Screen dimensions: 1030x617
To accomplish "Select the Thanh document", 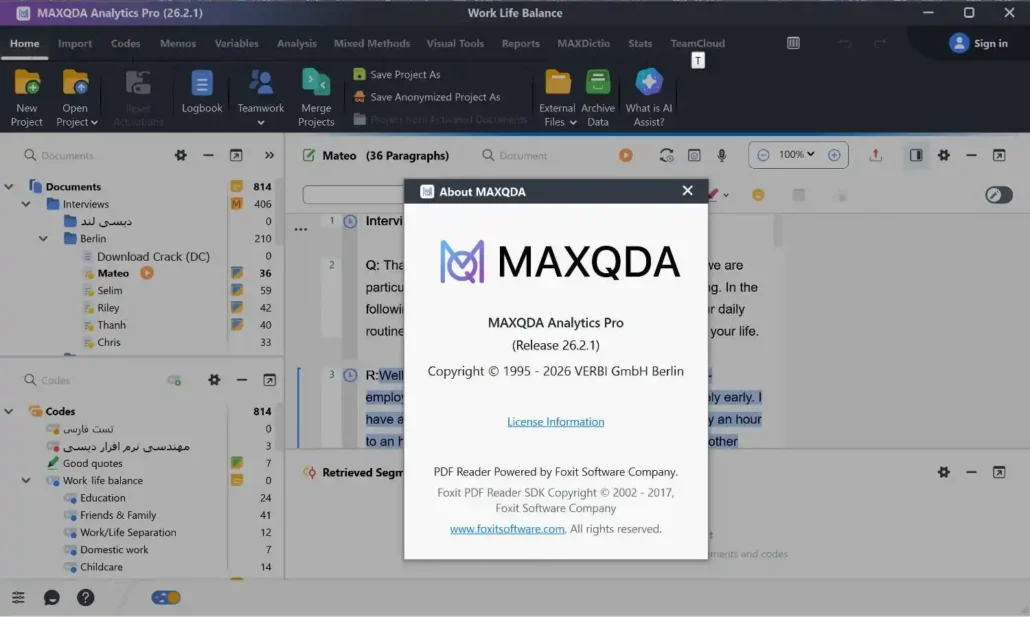I will [x=111, y=325].
